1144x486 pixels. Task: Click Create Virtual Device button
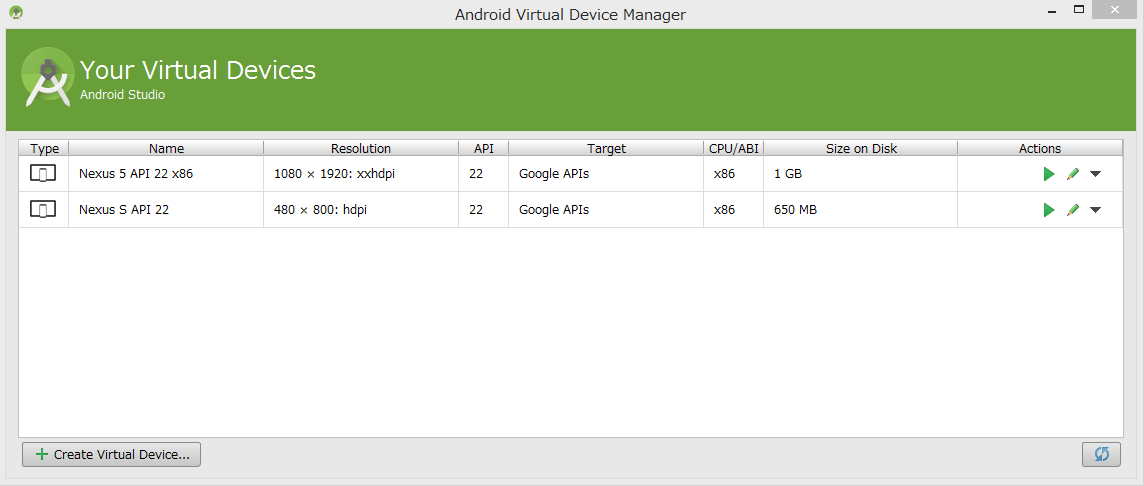(x=112, y=454)
